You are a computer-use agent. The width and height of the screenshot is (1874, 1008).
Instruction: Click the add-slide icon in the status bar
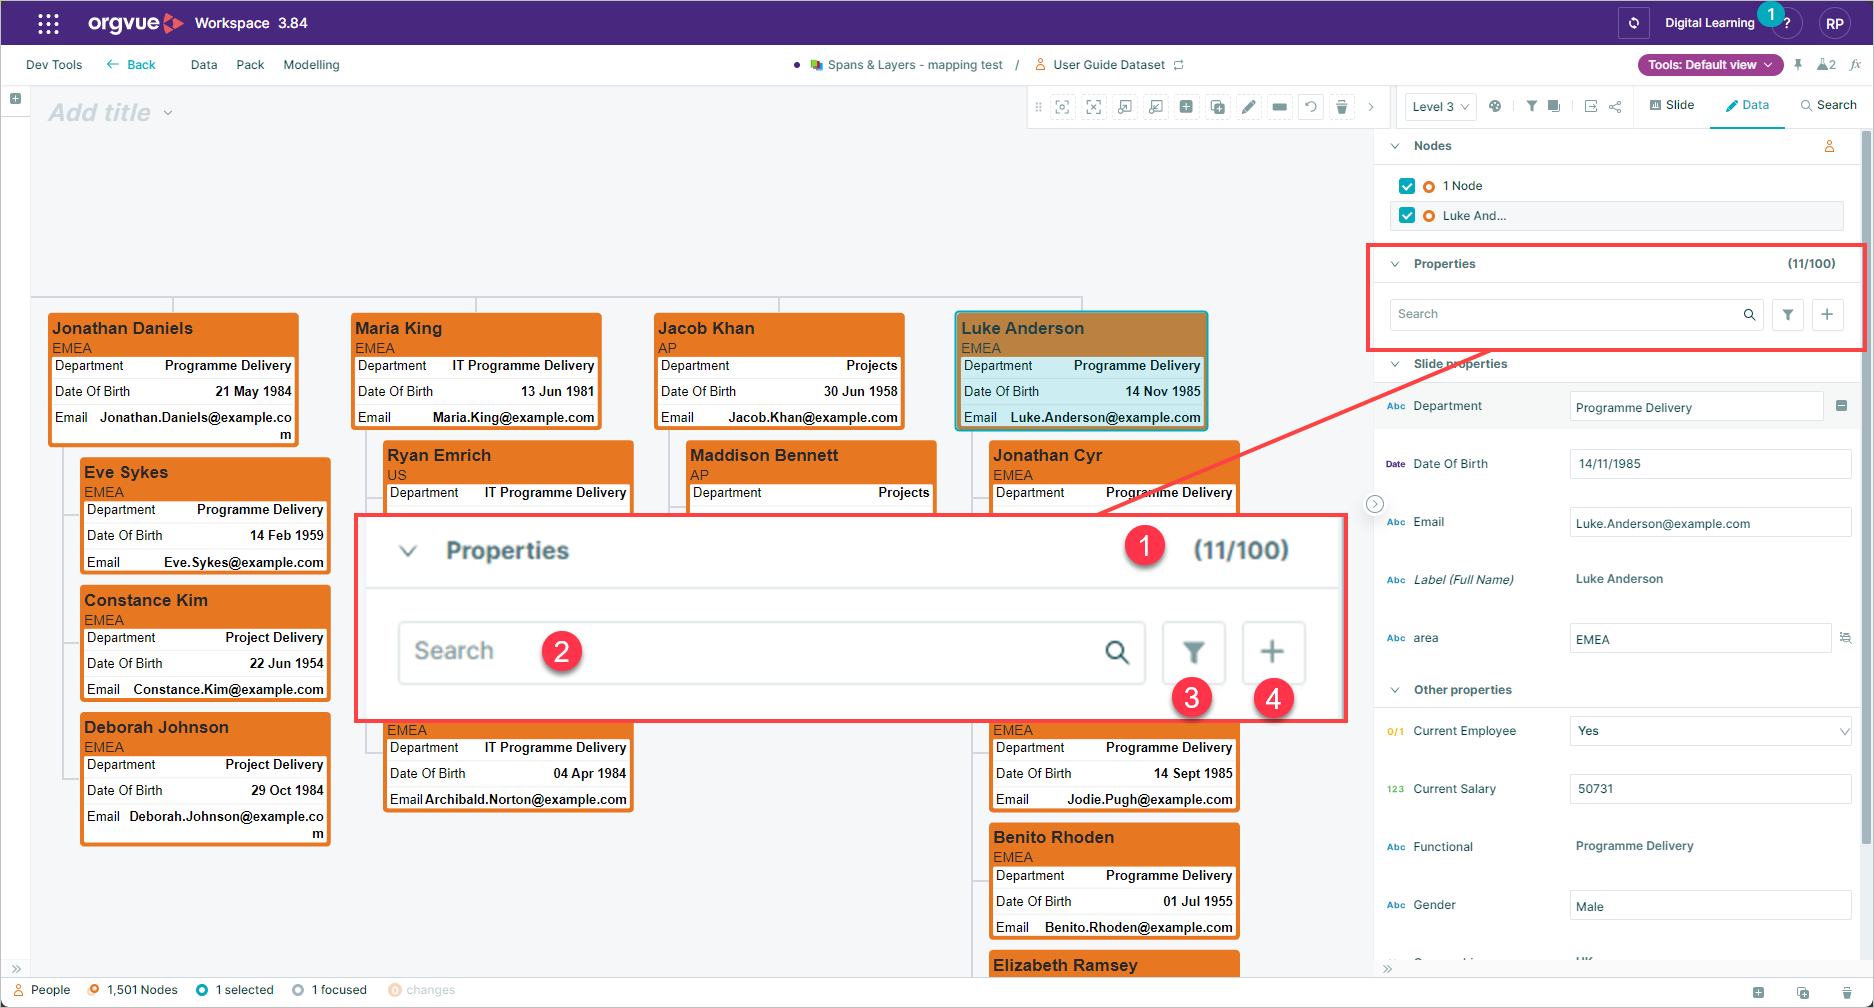pos(1758,992)
